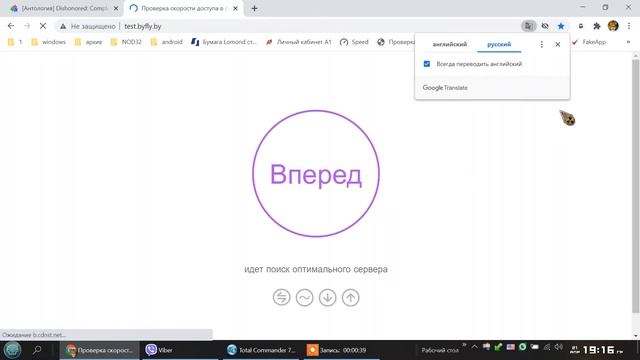Close the Dishonored tab

[x=116, y=8]
